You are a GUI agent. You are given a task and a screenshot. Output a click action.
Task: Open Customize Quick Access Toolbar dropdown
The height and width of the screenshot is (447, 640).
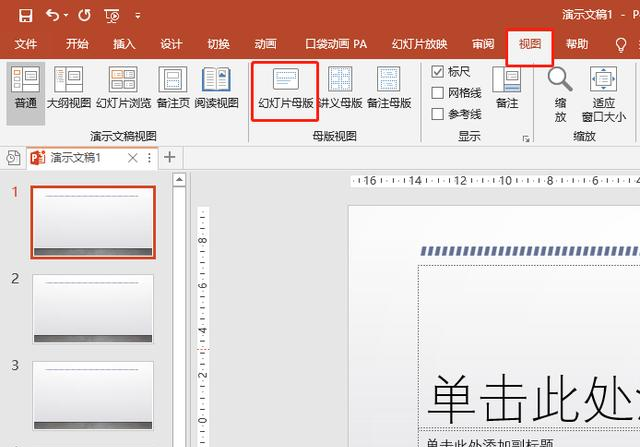(138, 16)
